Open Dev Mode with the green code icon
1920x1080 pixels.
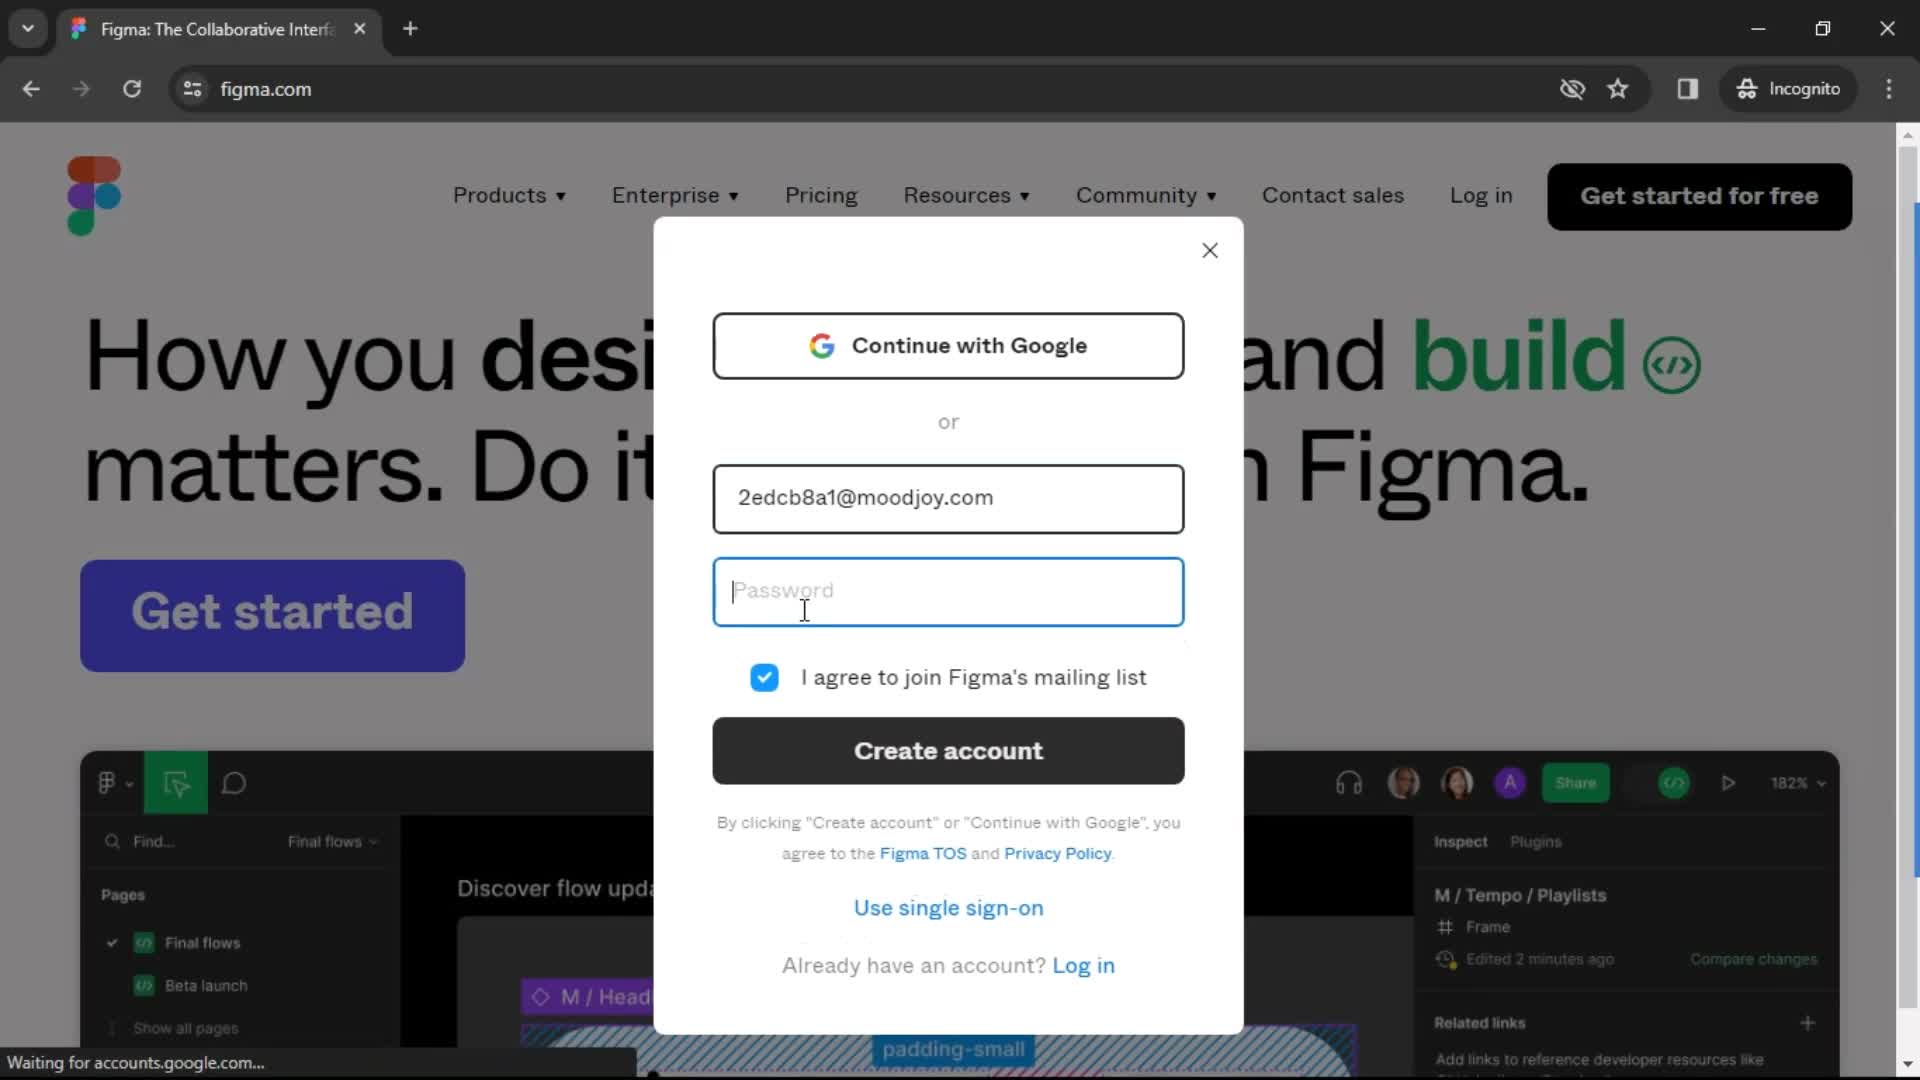(x=1674, y=783)
